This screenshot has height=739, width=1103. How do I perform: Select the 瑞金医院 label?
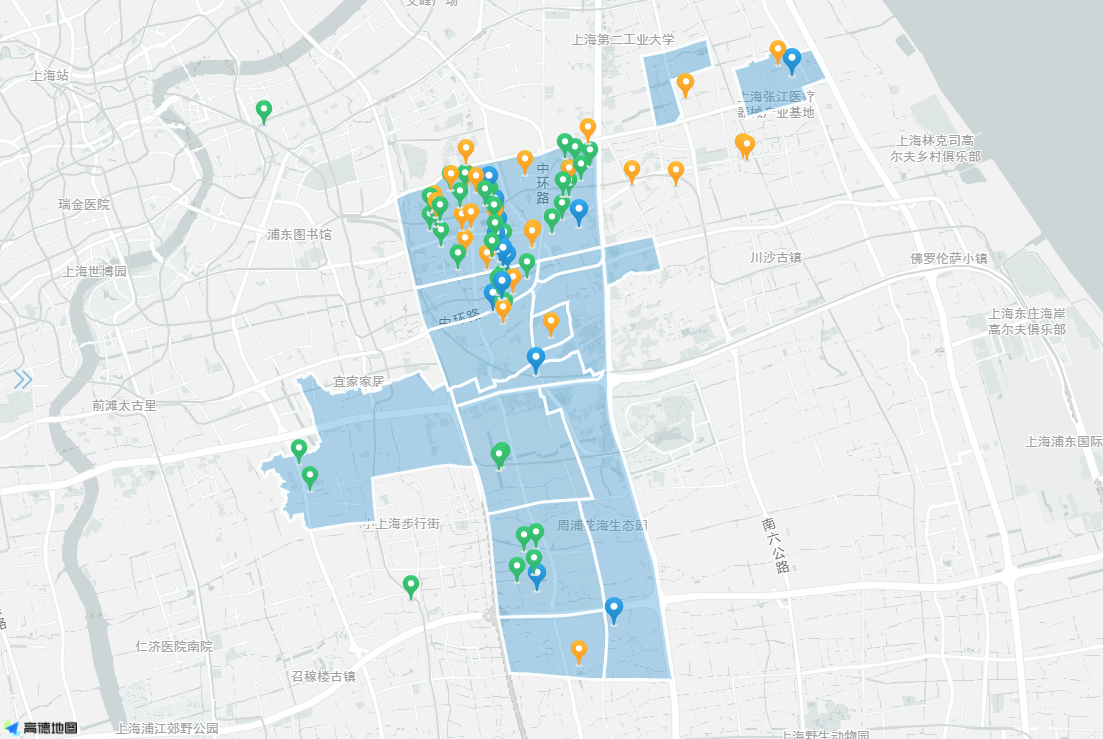84,205
